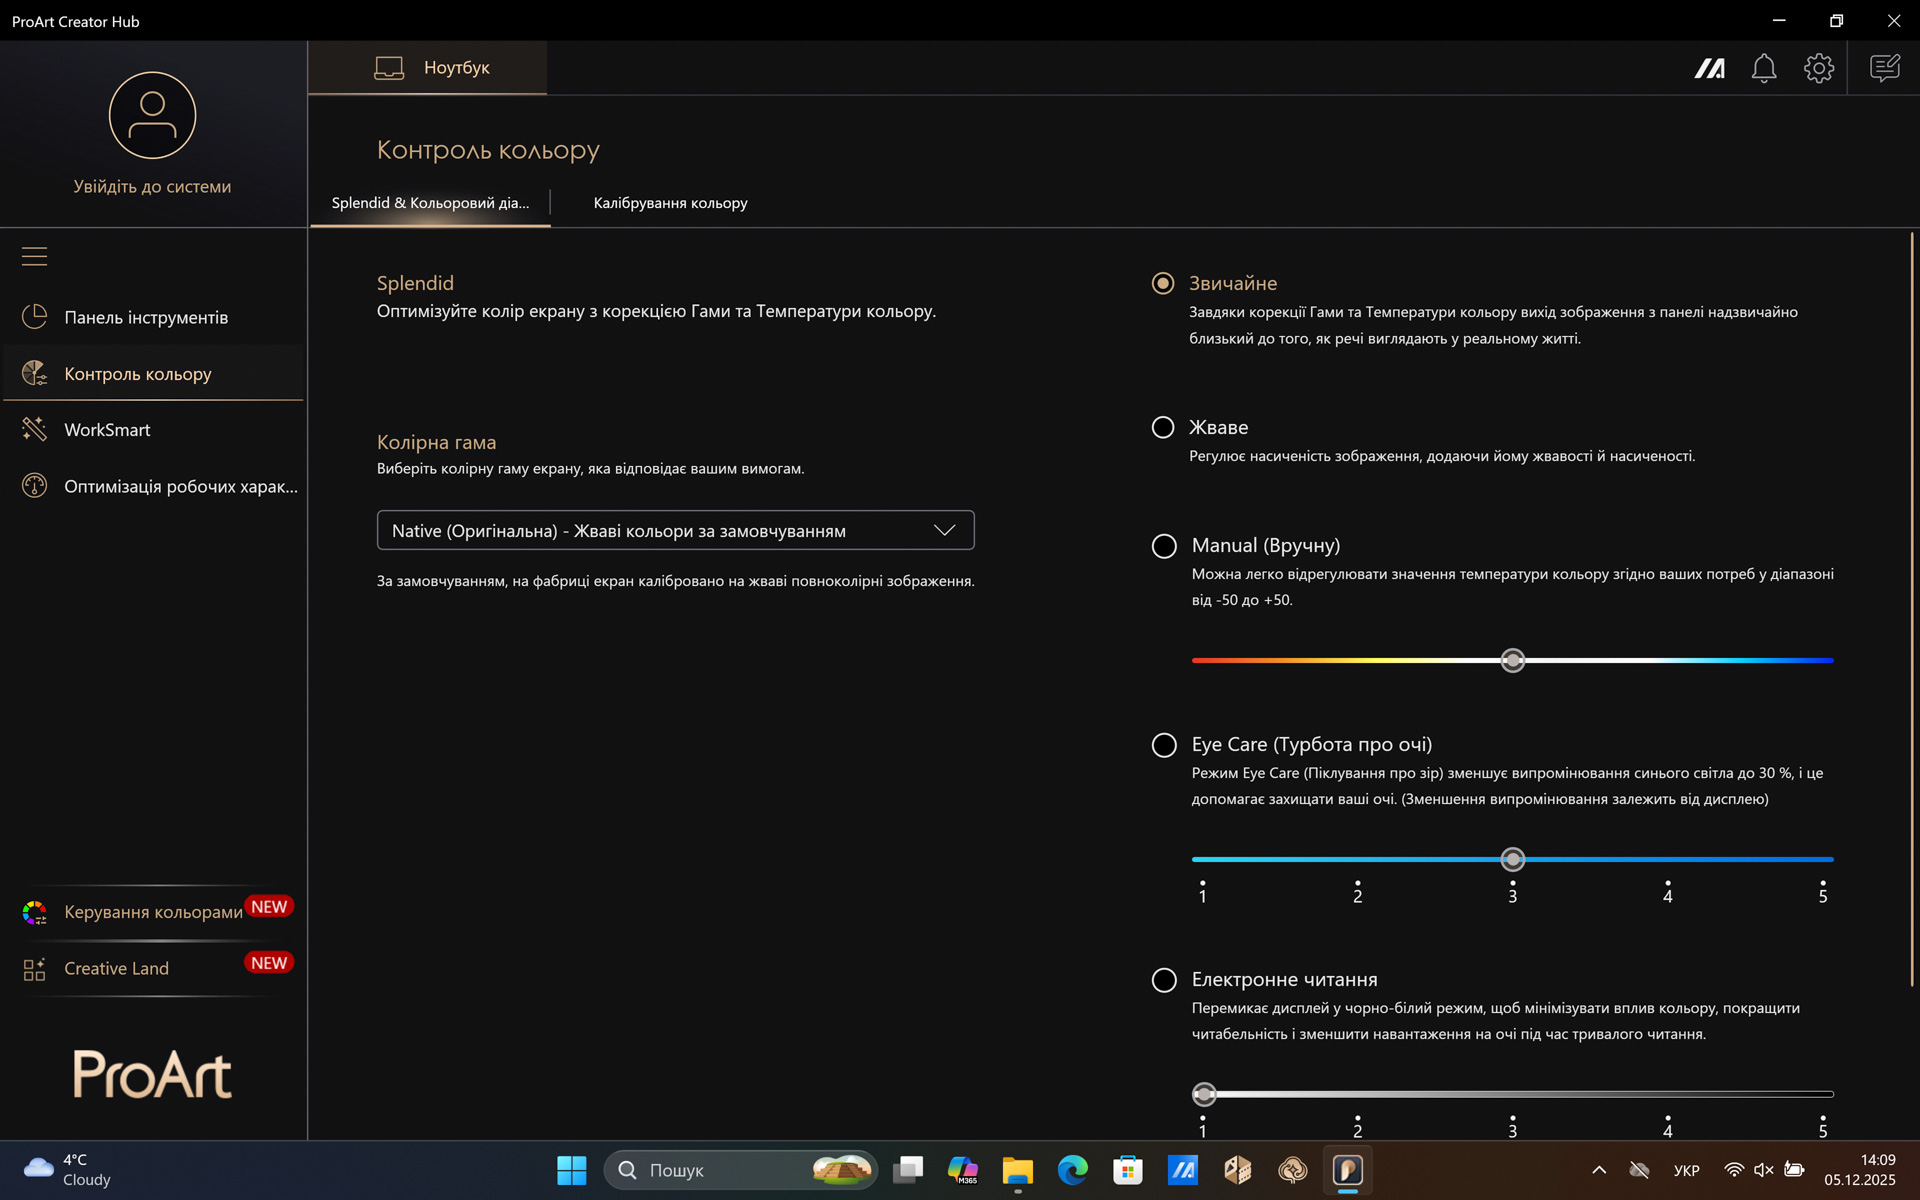Open the ASUS logo icon in top bar
This screenshot has width=1920, height=1200.
1709,68
